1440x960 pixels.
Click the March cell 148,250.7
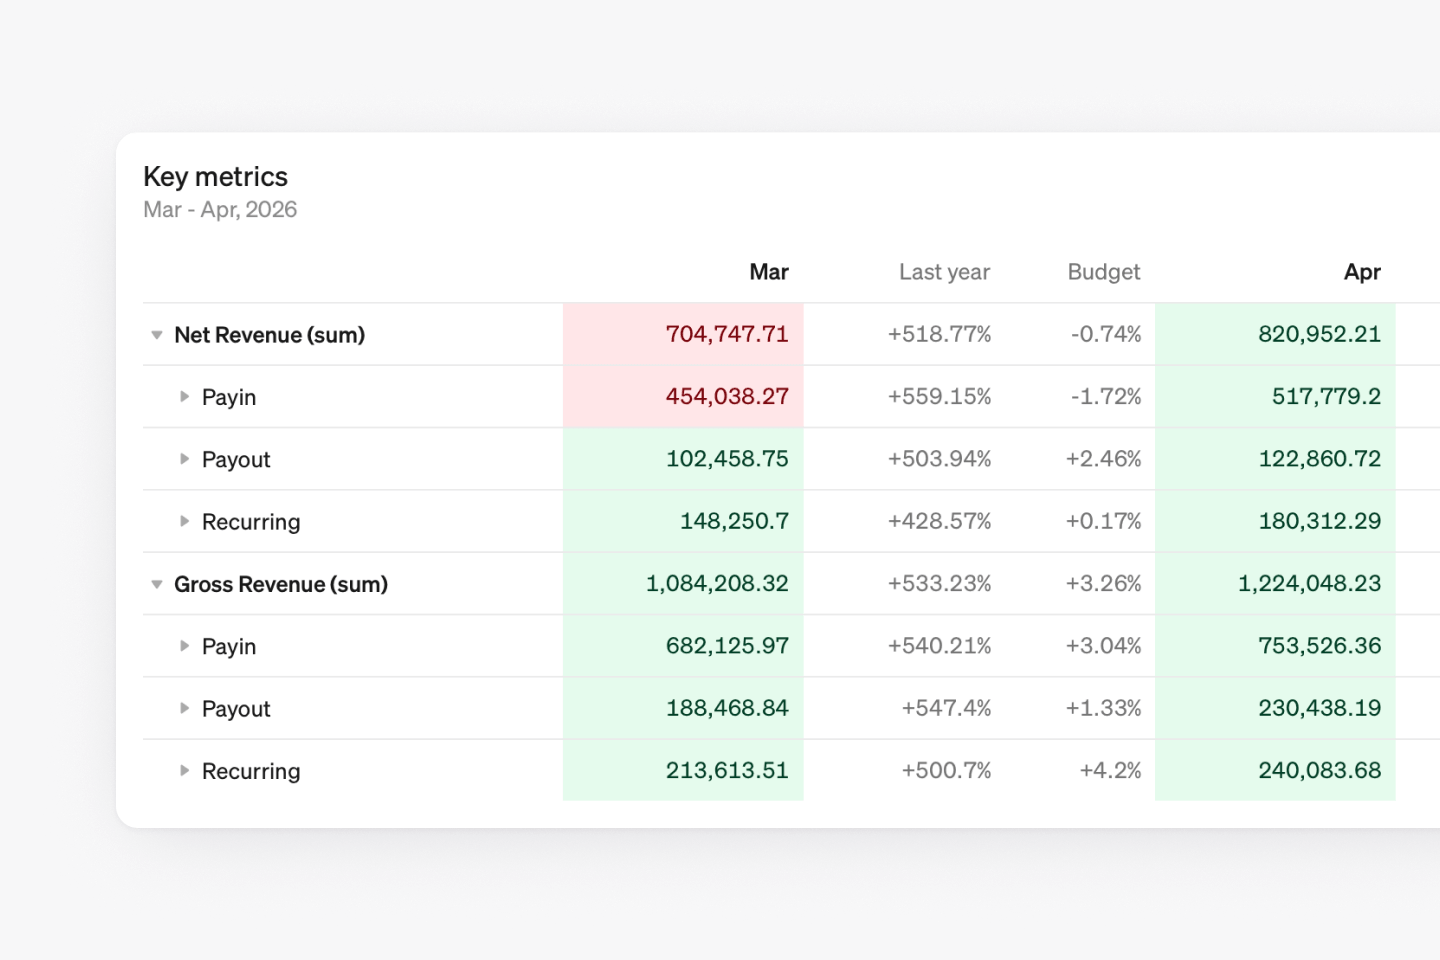click(x=683, y=521)
